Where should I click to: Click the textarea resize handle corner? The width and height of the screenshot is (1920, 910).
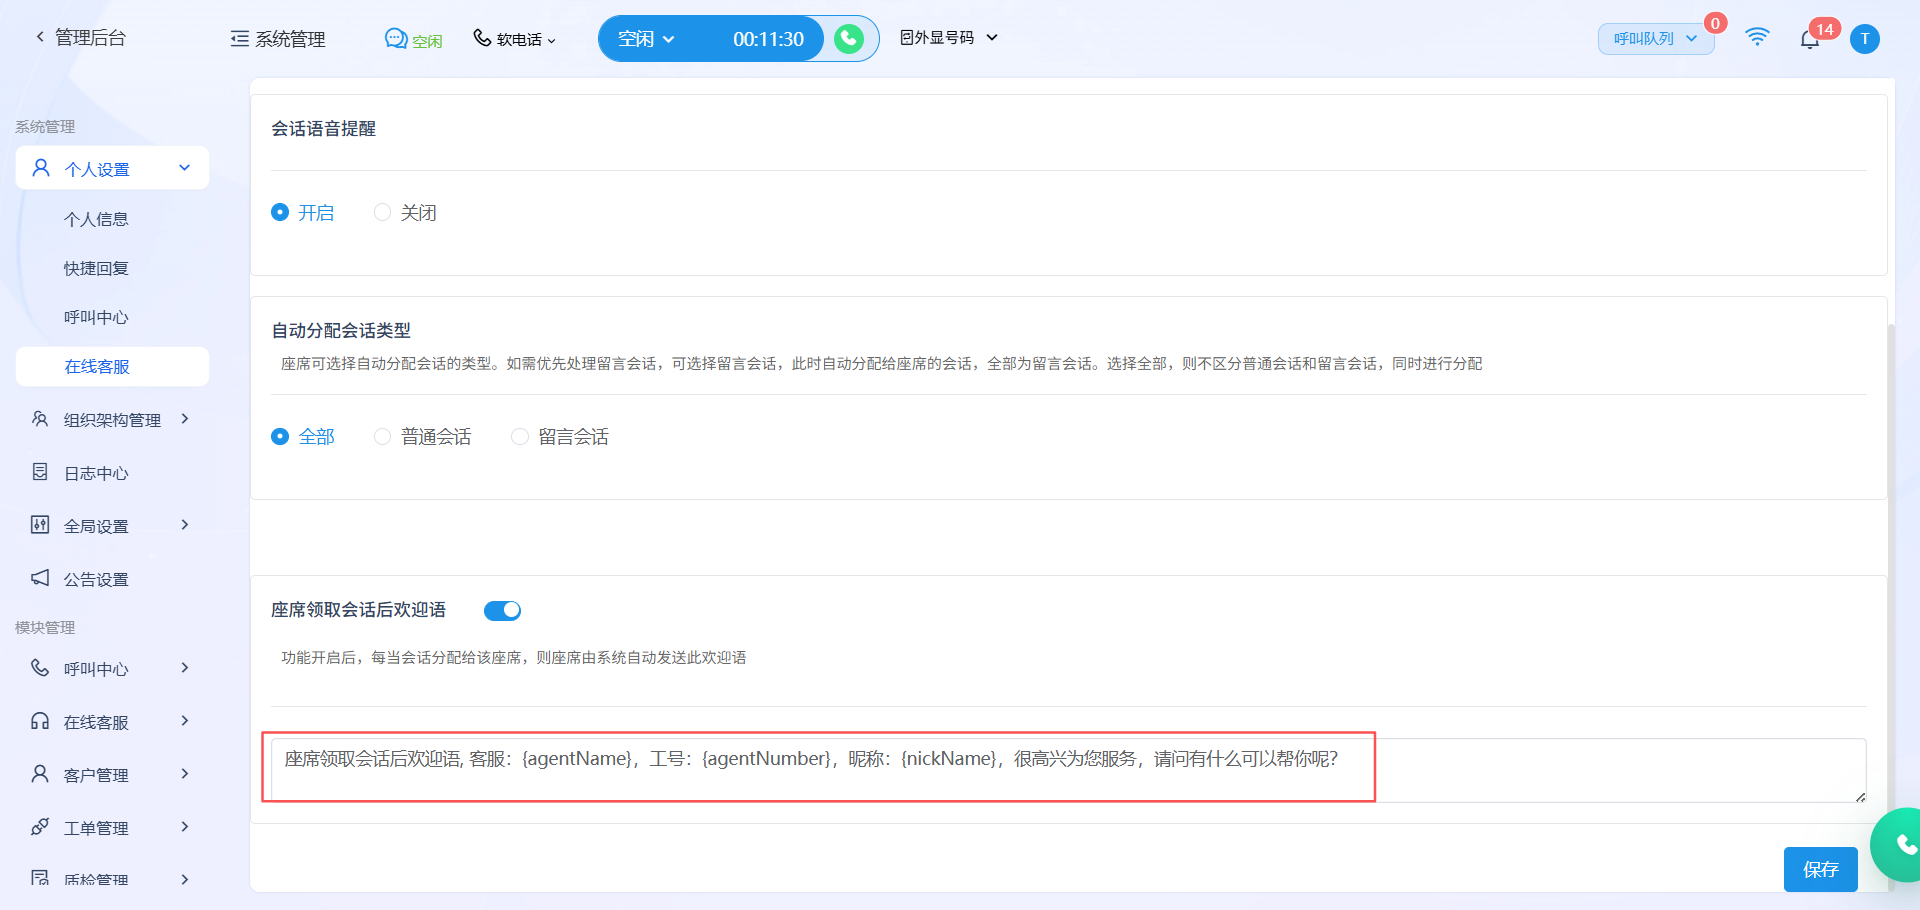pos(1860,796)
